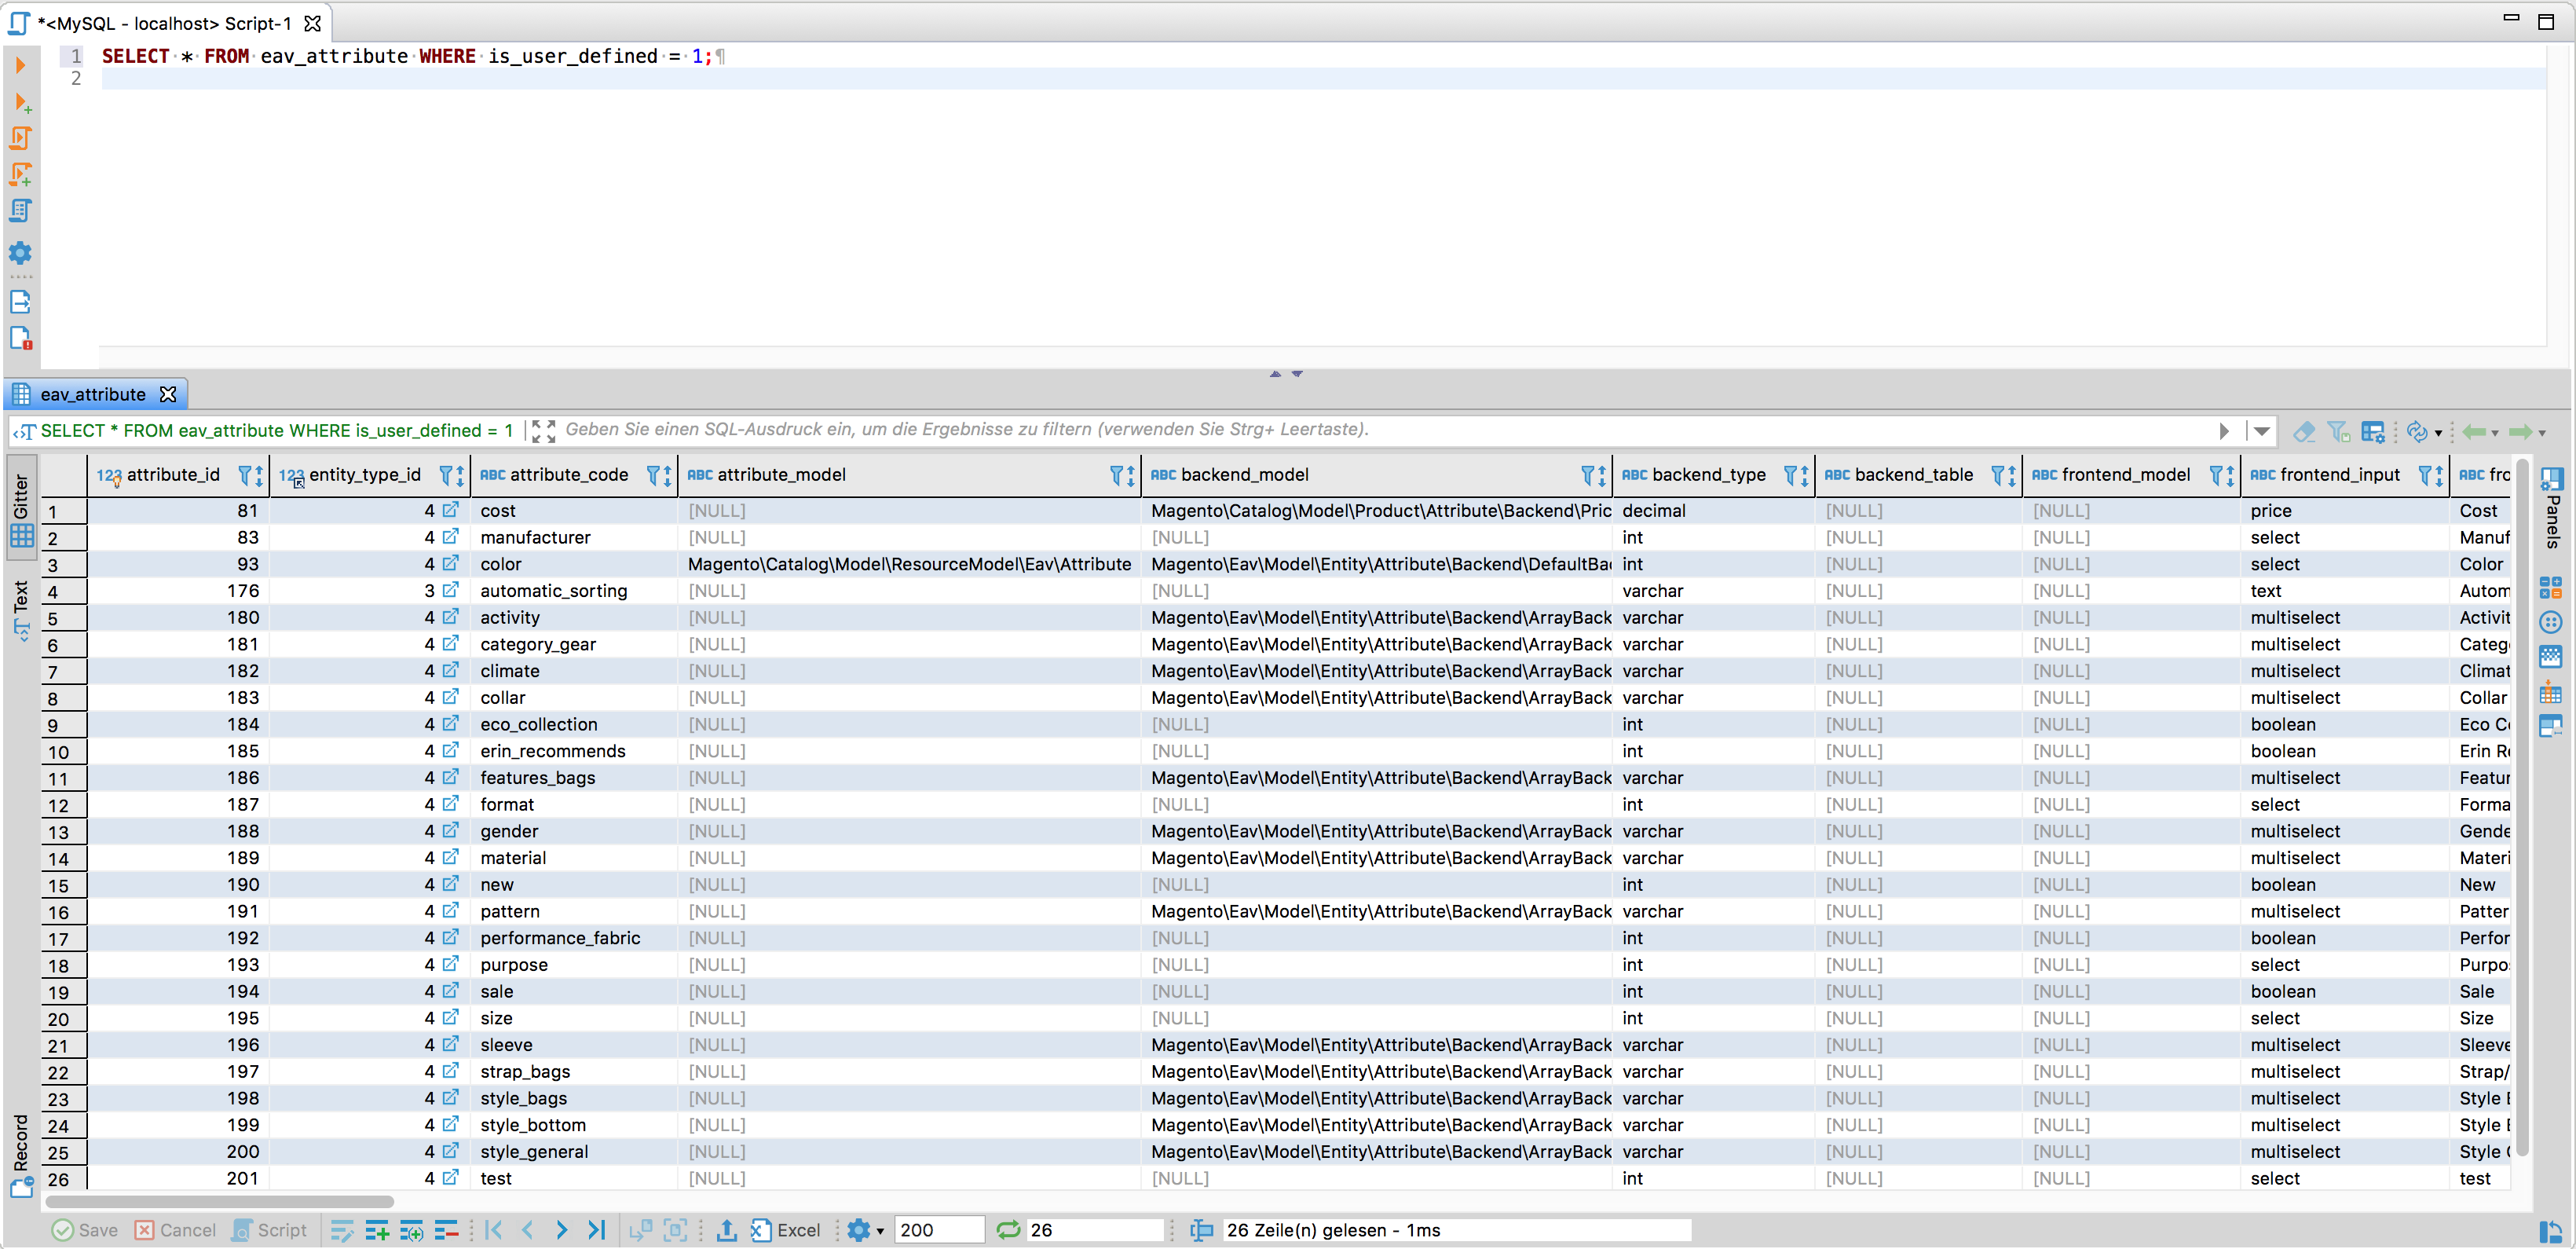This screenshot has width=2576, height=1249.
Task: Click the export data upload icon
Action: 727,1231
